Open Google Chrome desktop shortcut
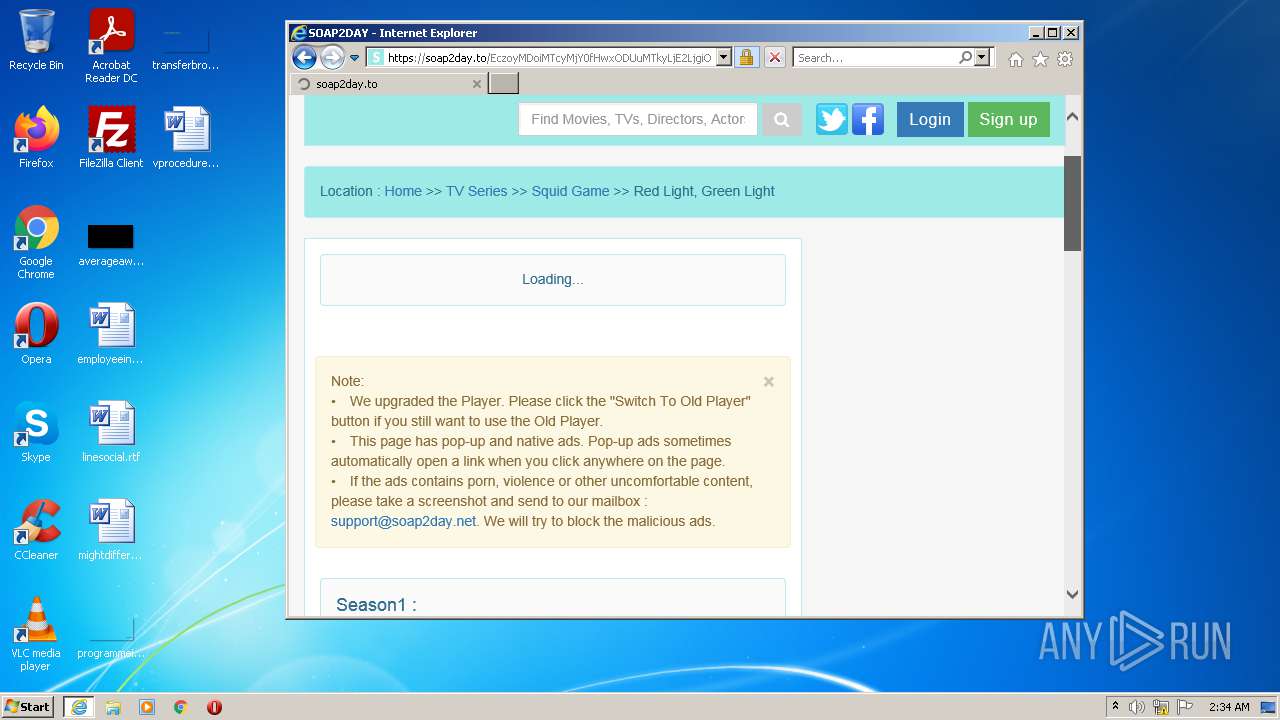Image resolution: width=1280 pixels, height=720 pixels. [36, 242]
